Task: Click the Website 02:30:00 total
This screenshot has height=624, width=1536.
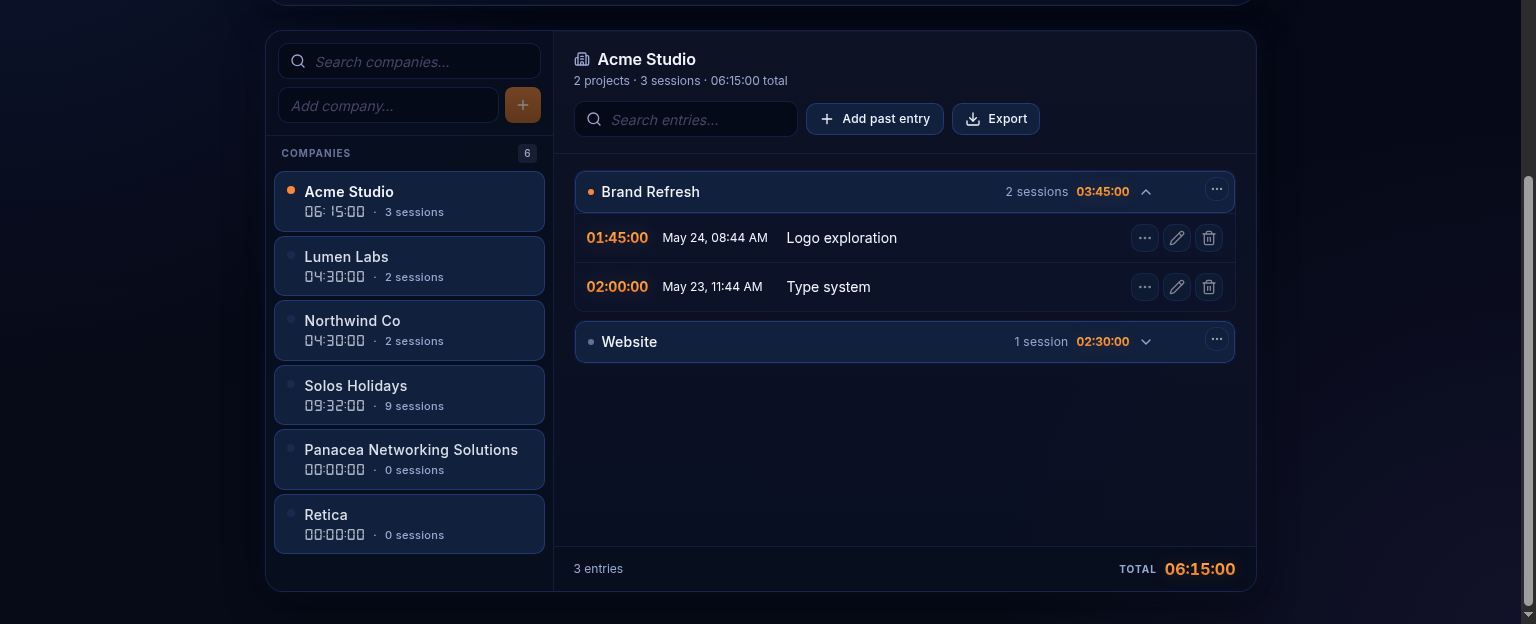Action: click(1103, 342)
